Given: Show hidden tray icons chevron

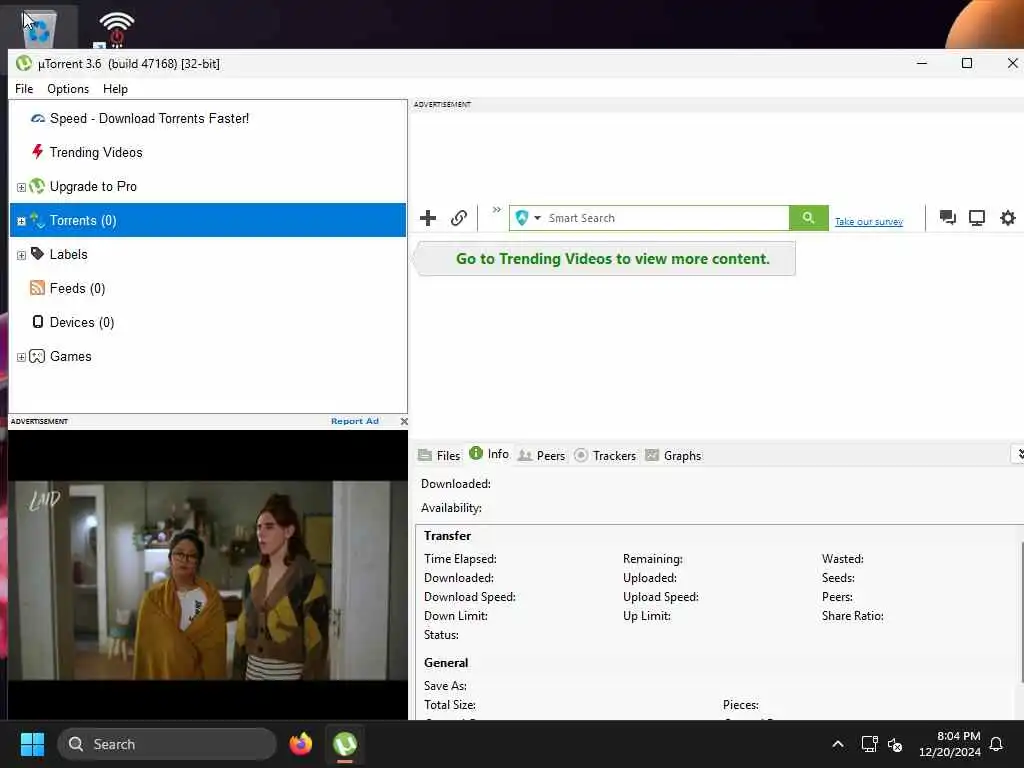Looking at the screenshot, I should (838, 744).
